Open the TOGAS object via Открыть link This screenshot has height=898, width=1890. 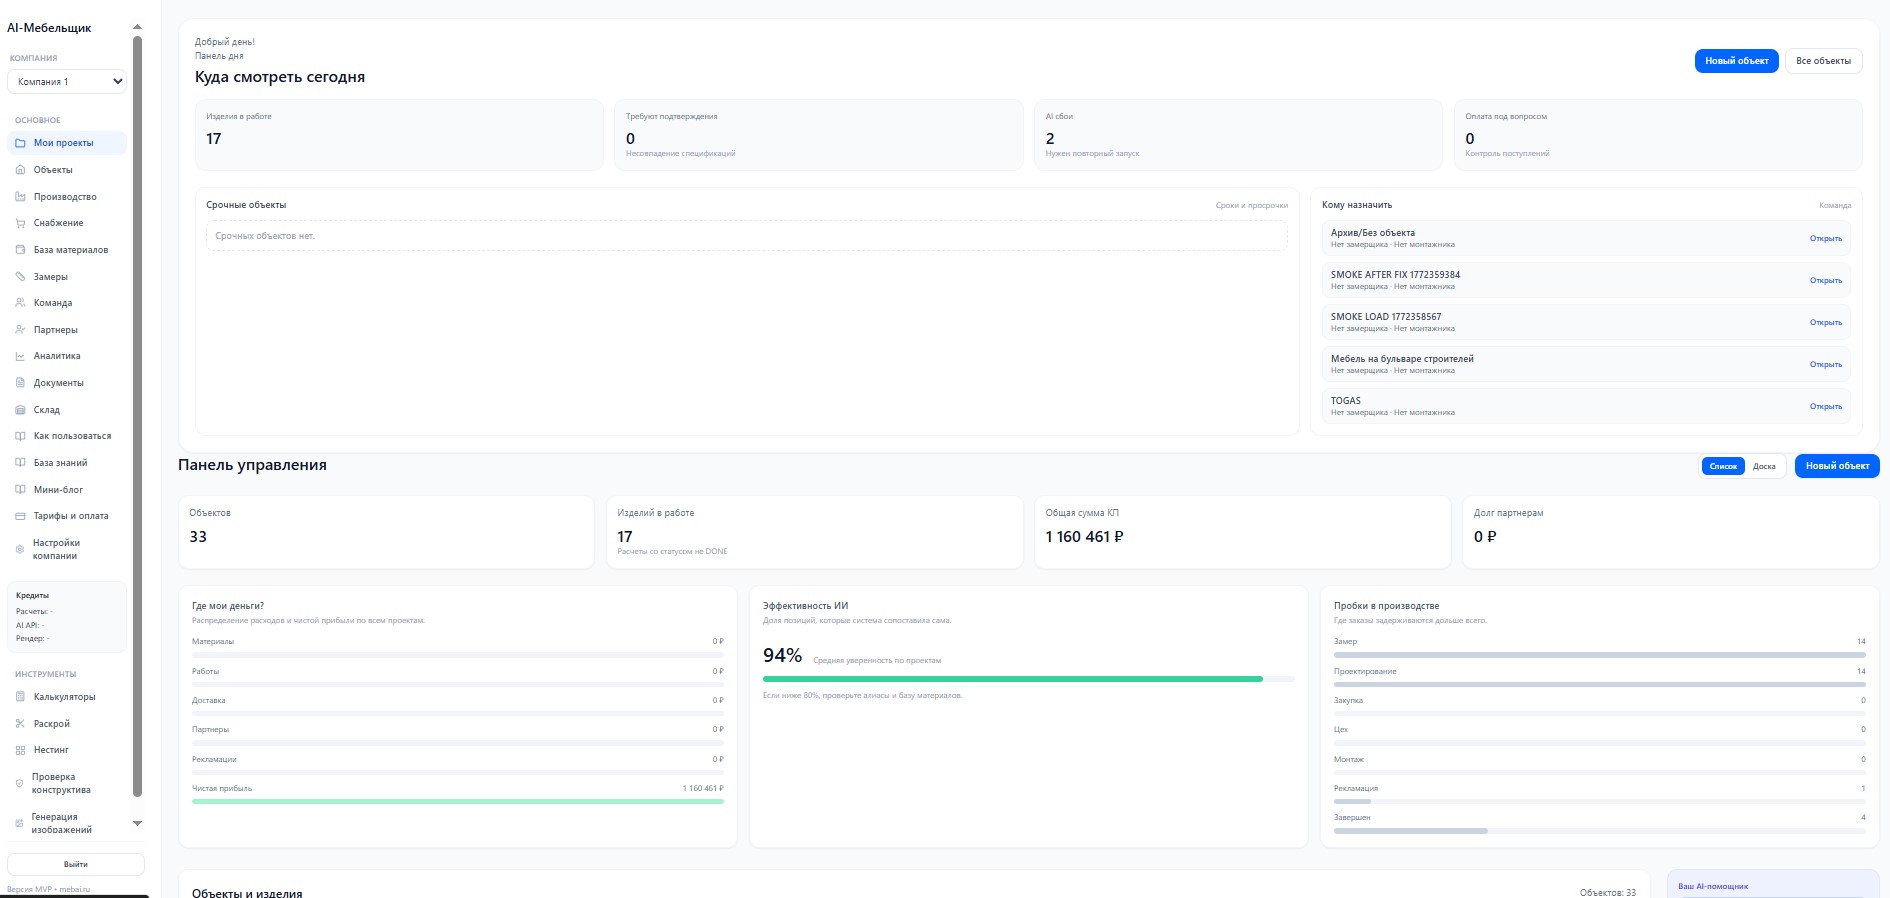(1825, 407)
